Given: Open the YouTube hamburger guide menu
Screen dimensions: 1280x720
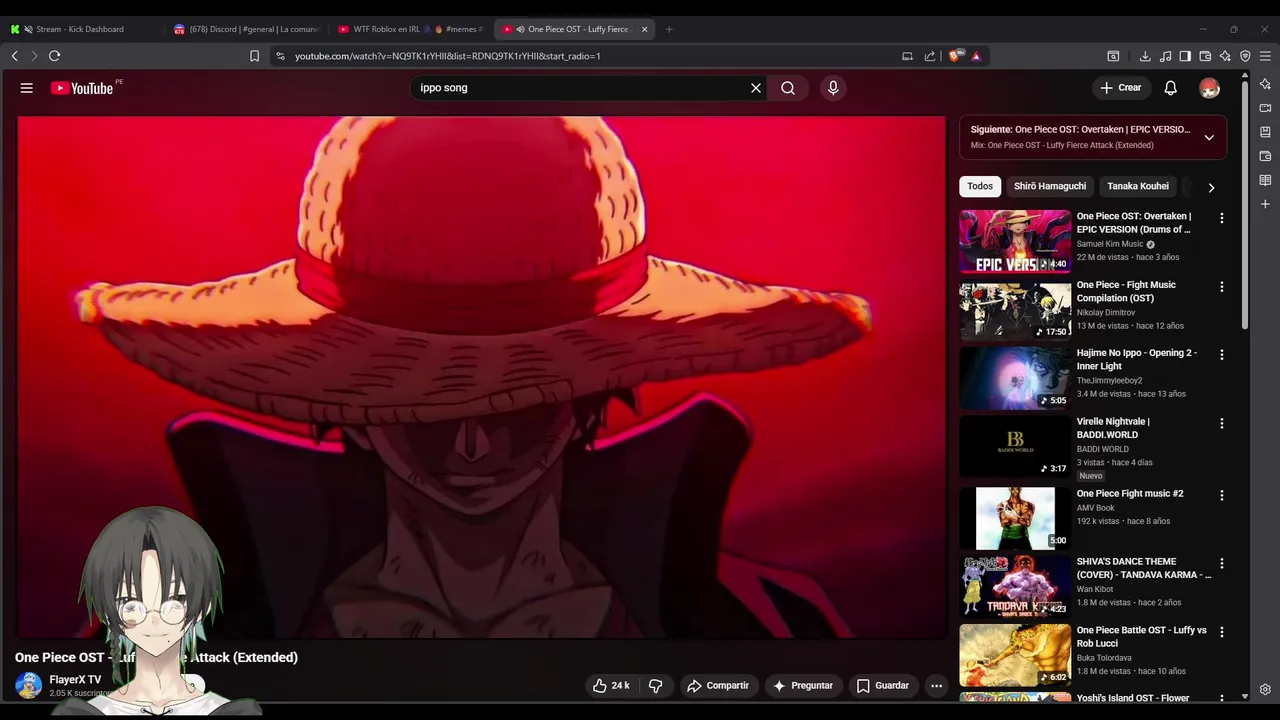Looking at the screenshot, I should click(27, 88).
